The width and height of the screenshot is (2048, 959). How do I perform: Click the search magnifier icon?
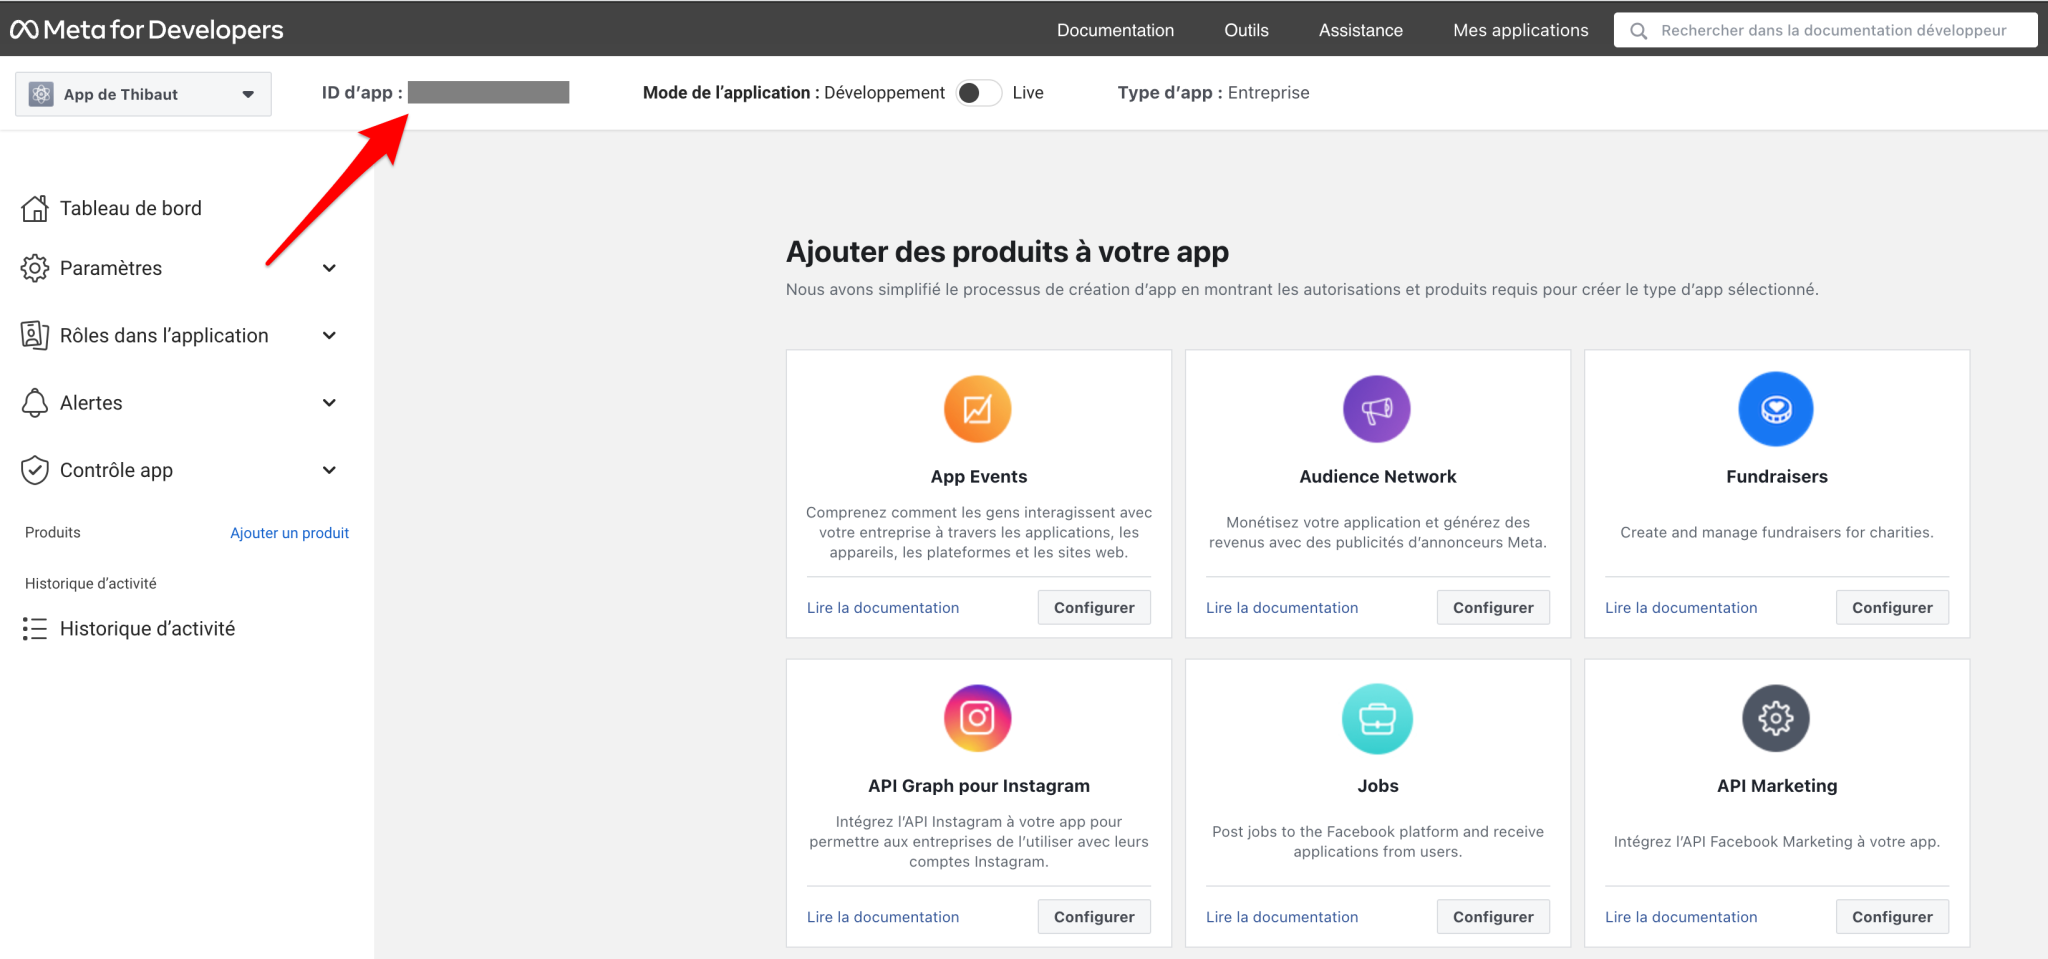1638,31
